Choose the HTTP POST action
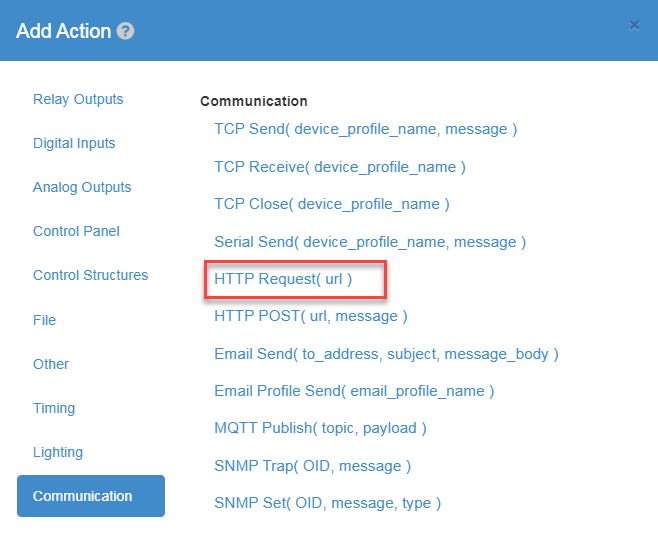 point(311,316)
